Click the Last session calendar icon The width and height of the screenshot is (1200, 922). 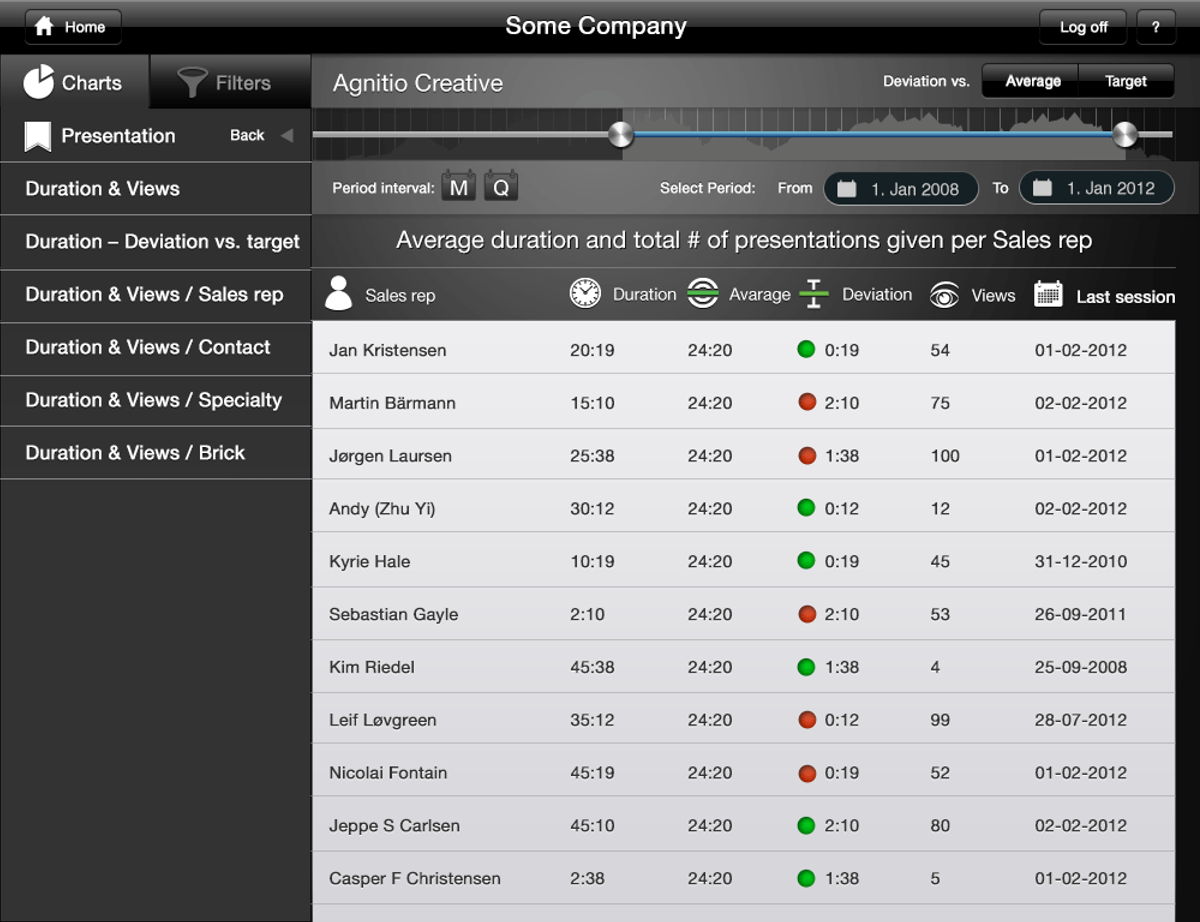1048,294
